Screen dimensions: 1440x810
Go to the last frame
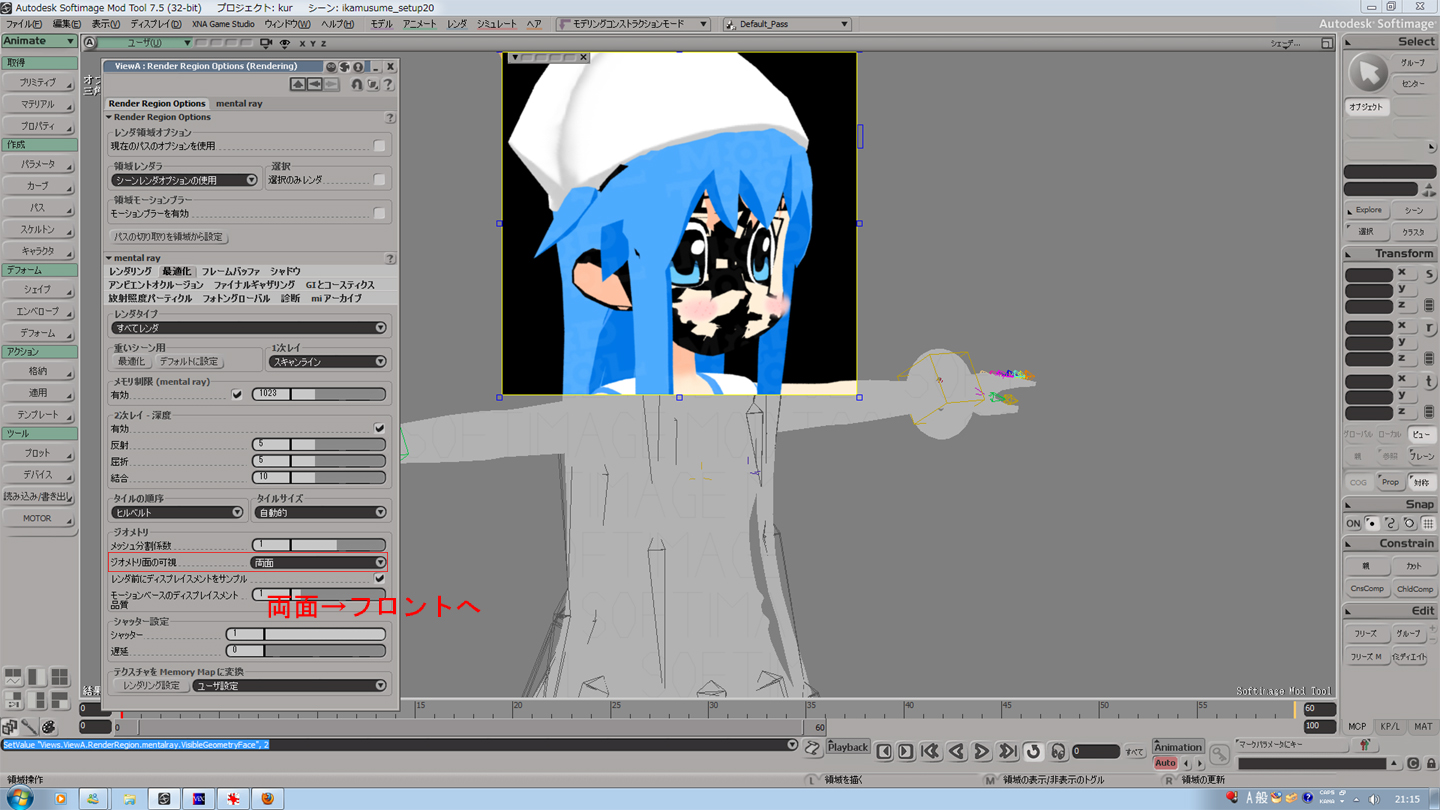coord(1008,751)
